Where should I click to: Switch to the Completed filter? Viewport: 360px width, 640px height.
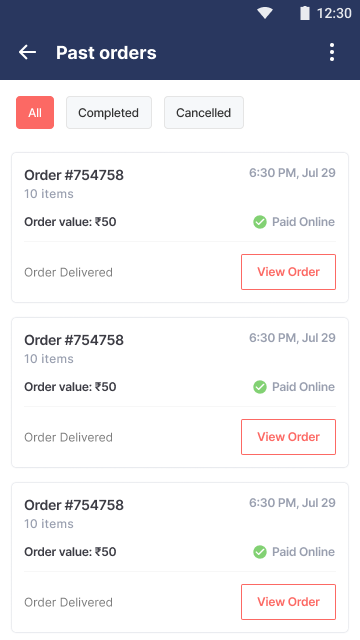coord(109,113)
